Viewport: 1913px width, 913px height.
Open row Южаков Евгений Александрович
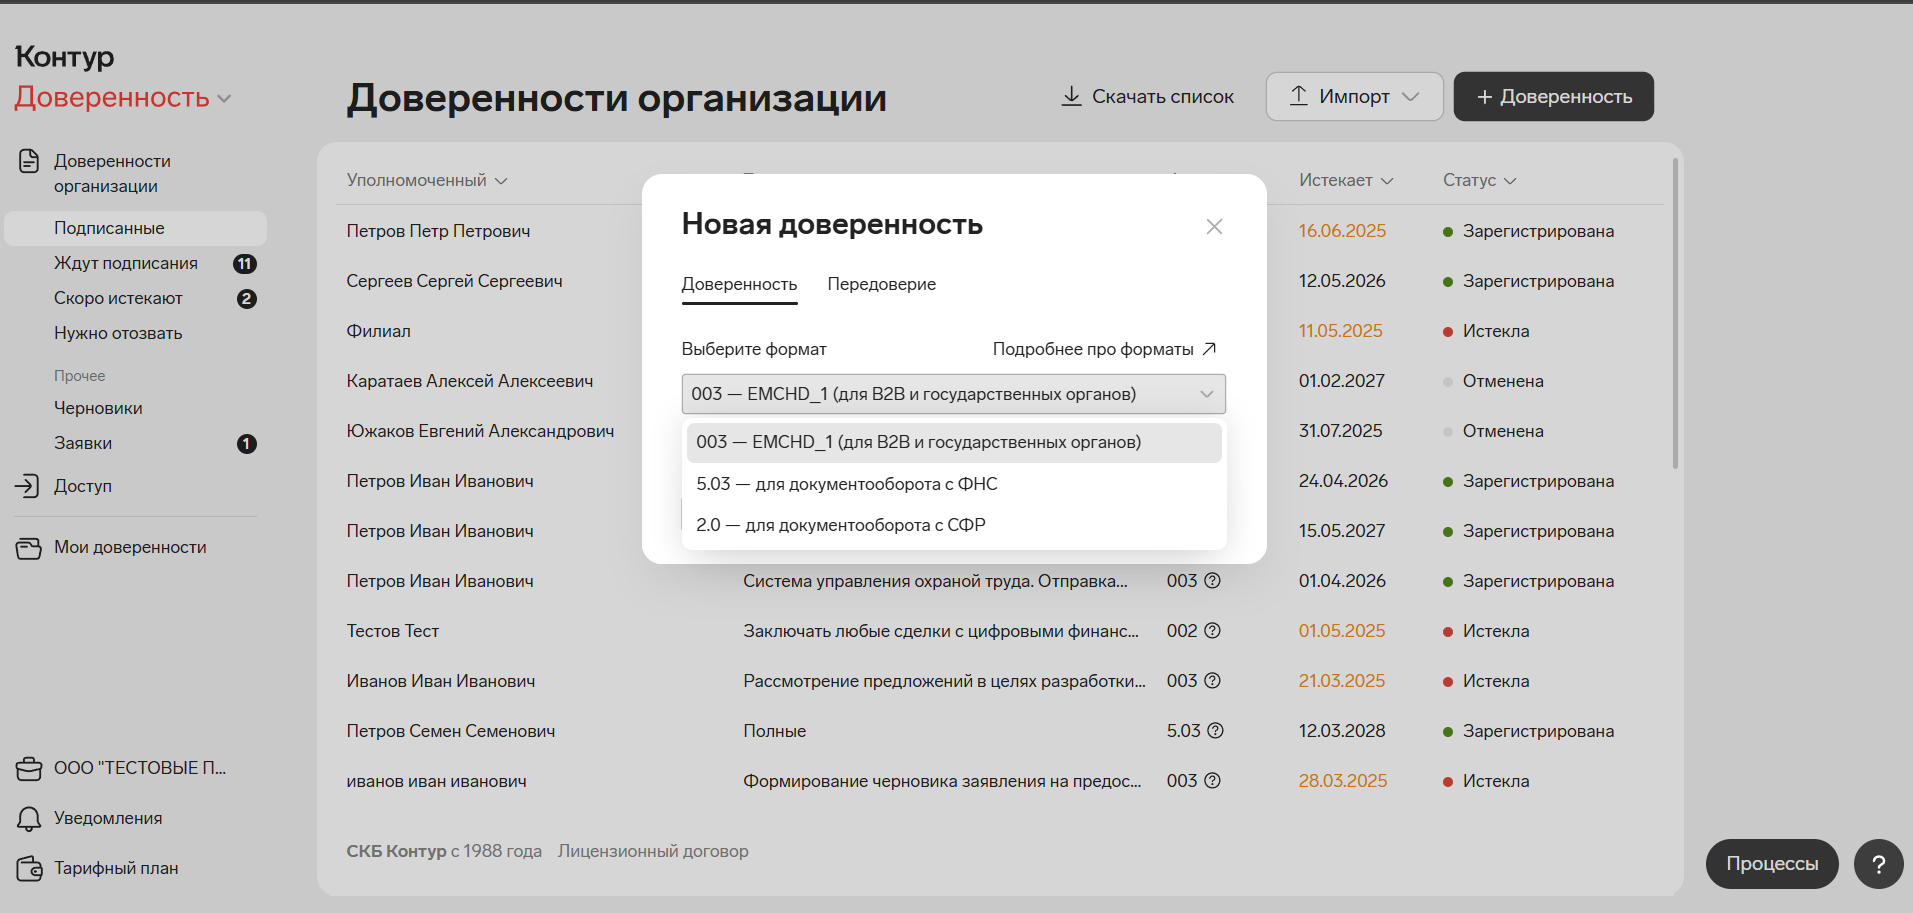(x=480, y=431)
